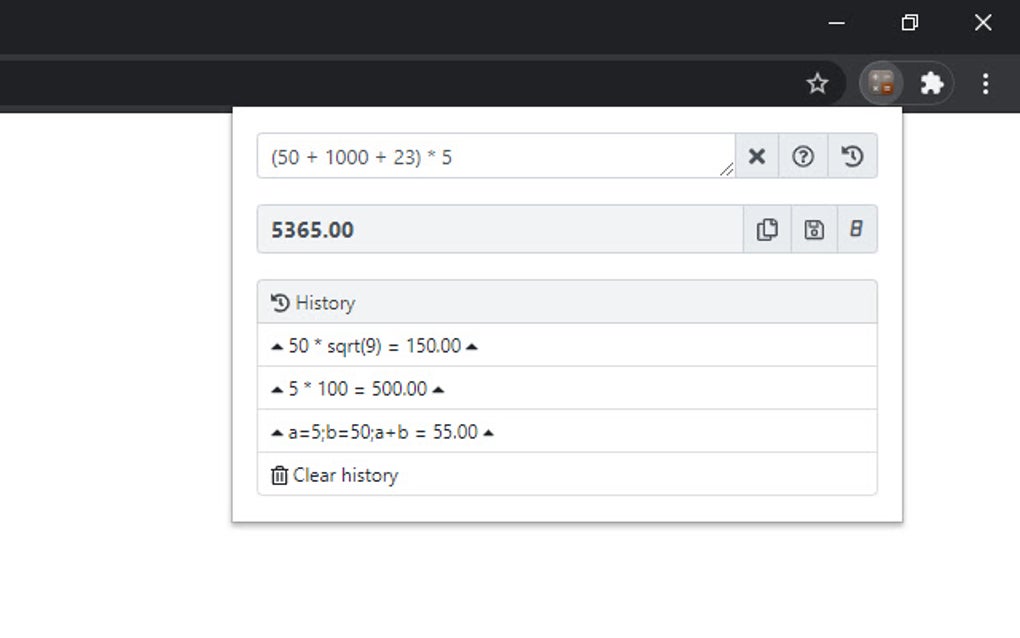Open the Extensions puzzle piece menu
This screenshot has width=1020, height=638.
932,83
